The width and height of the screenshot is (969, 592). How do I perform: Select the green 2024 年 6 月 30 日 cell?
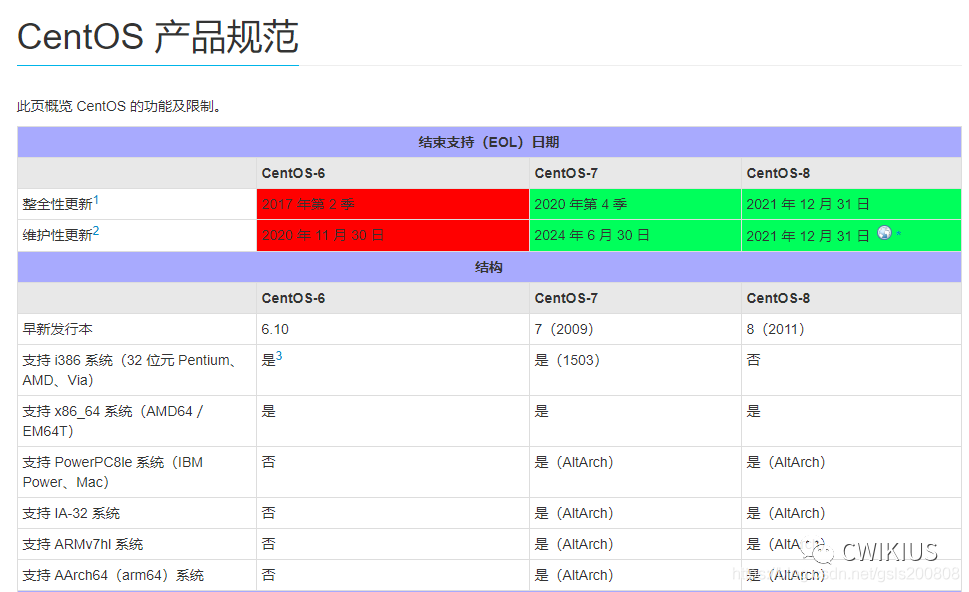[633, 235]
